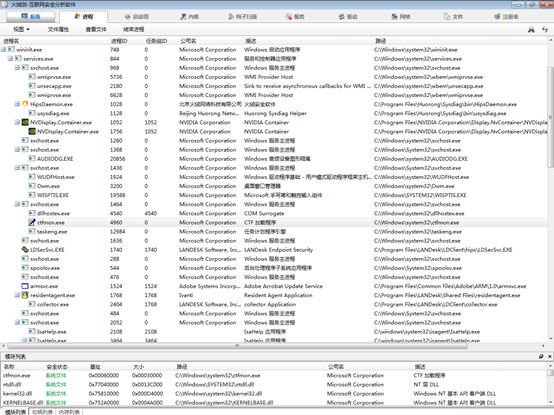Screen dimensions: 554x415
Task: Click the module list vertical scrollbar
Action: pyautogui.click(x=550, y=373)
